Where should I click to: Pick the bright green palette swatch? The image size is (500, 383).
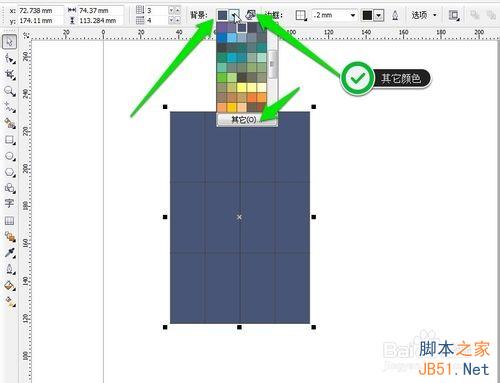coord(222,78)
